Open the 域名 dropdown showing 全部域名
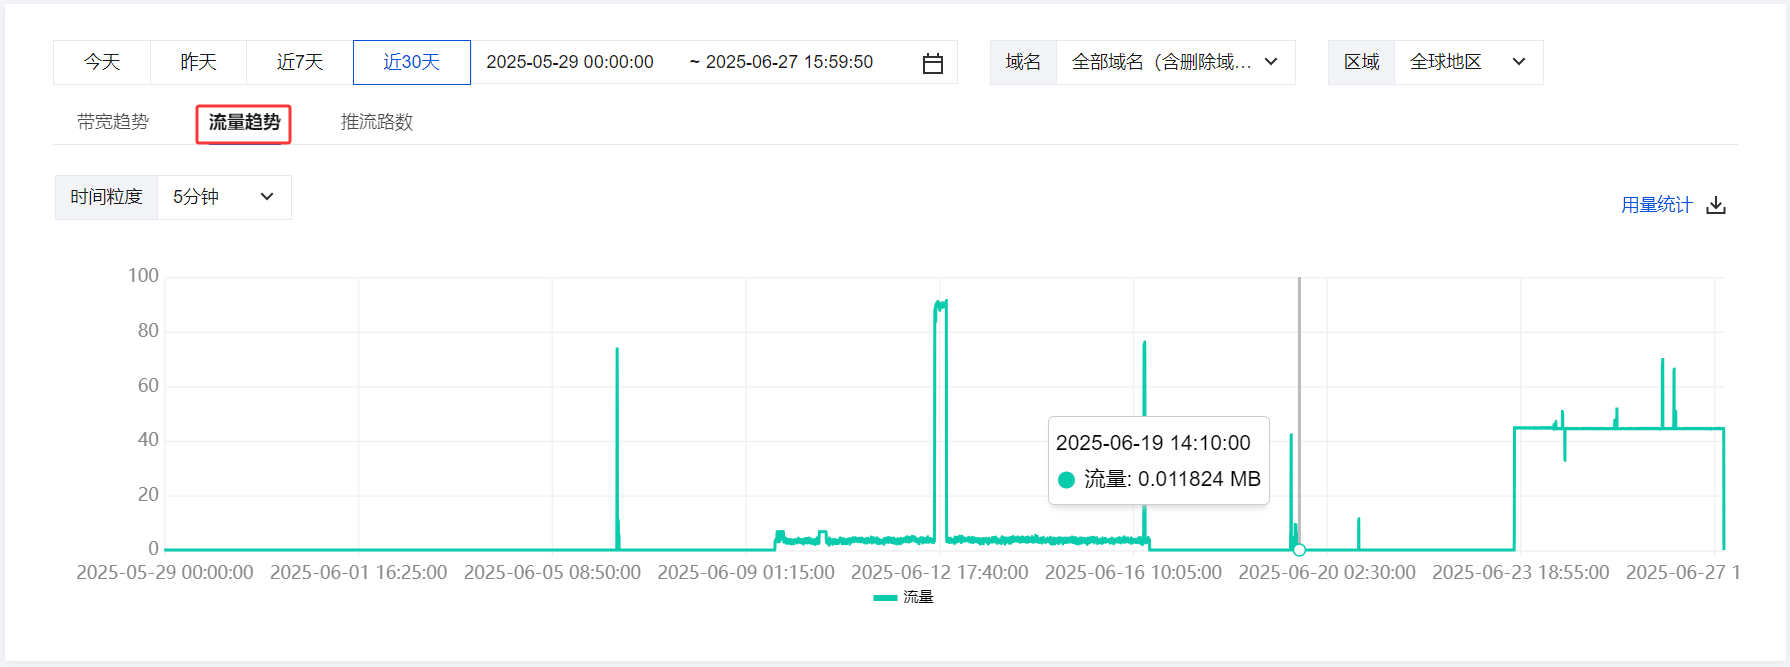 tap(1175, 62)
